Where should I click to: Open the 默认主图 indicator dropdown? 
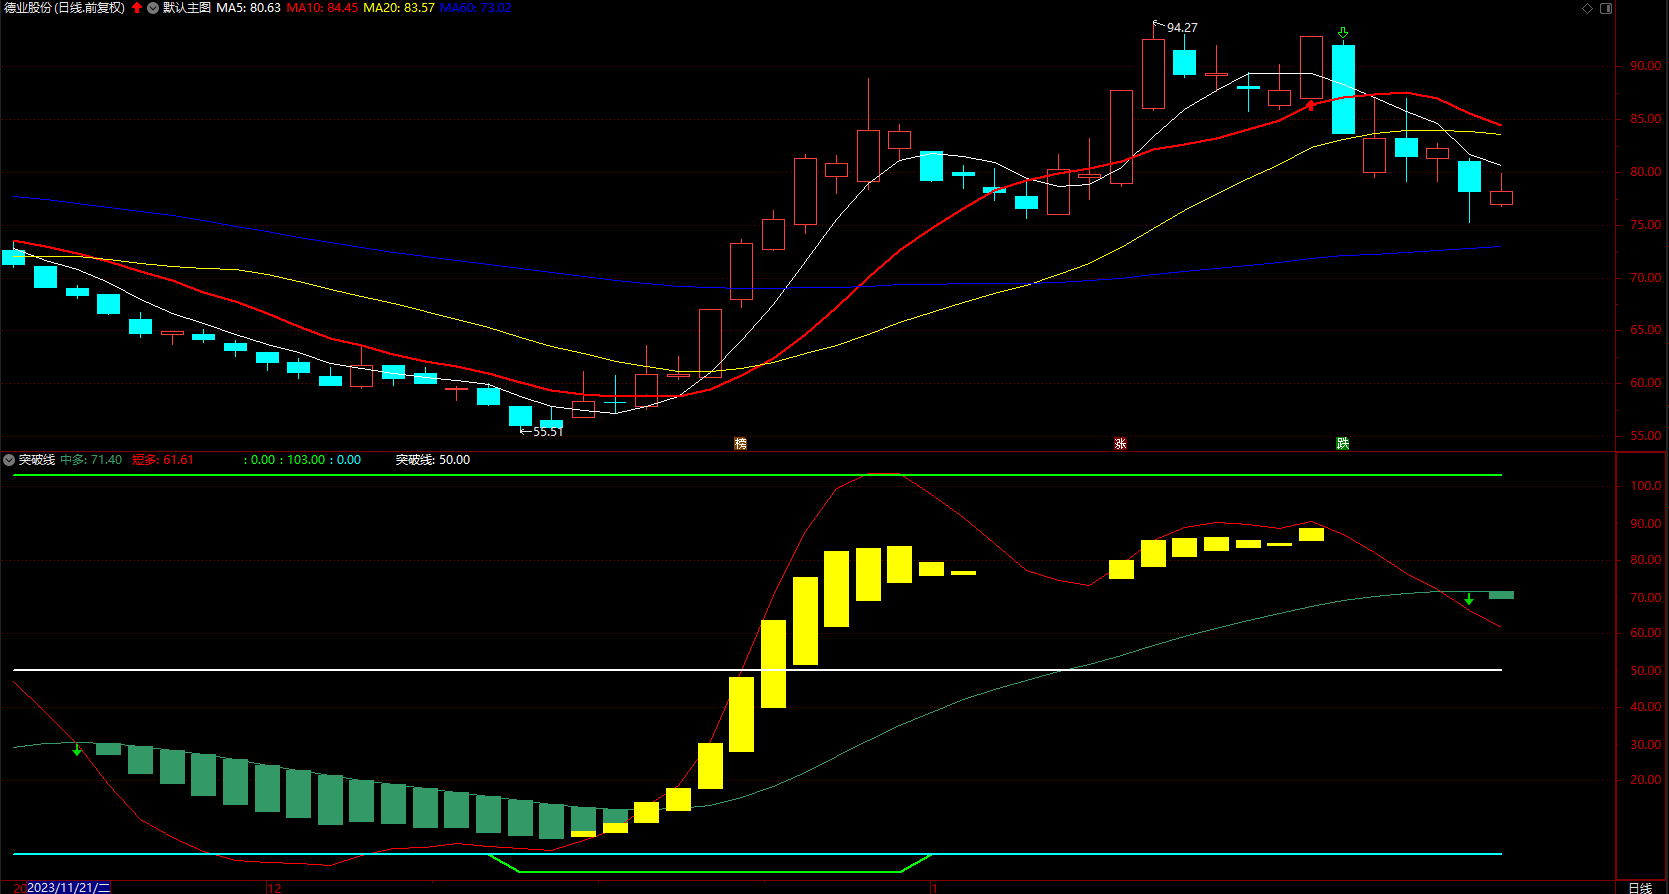153,8
